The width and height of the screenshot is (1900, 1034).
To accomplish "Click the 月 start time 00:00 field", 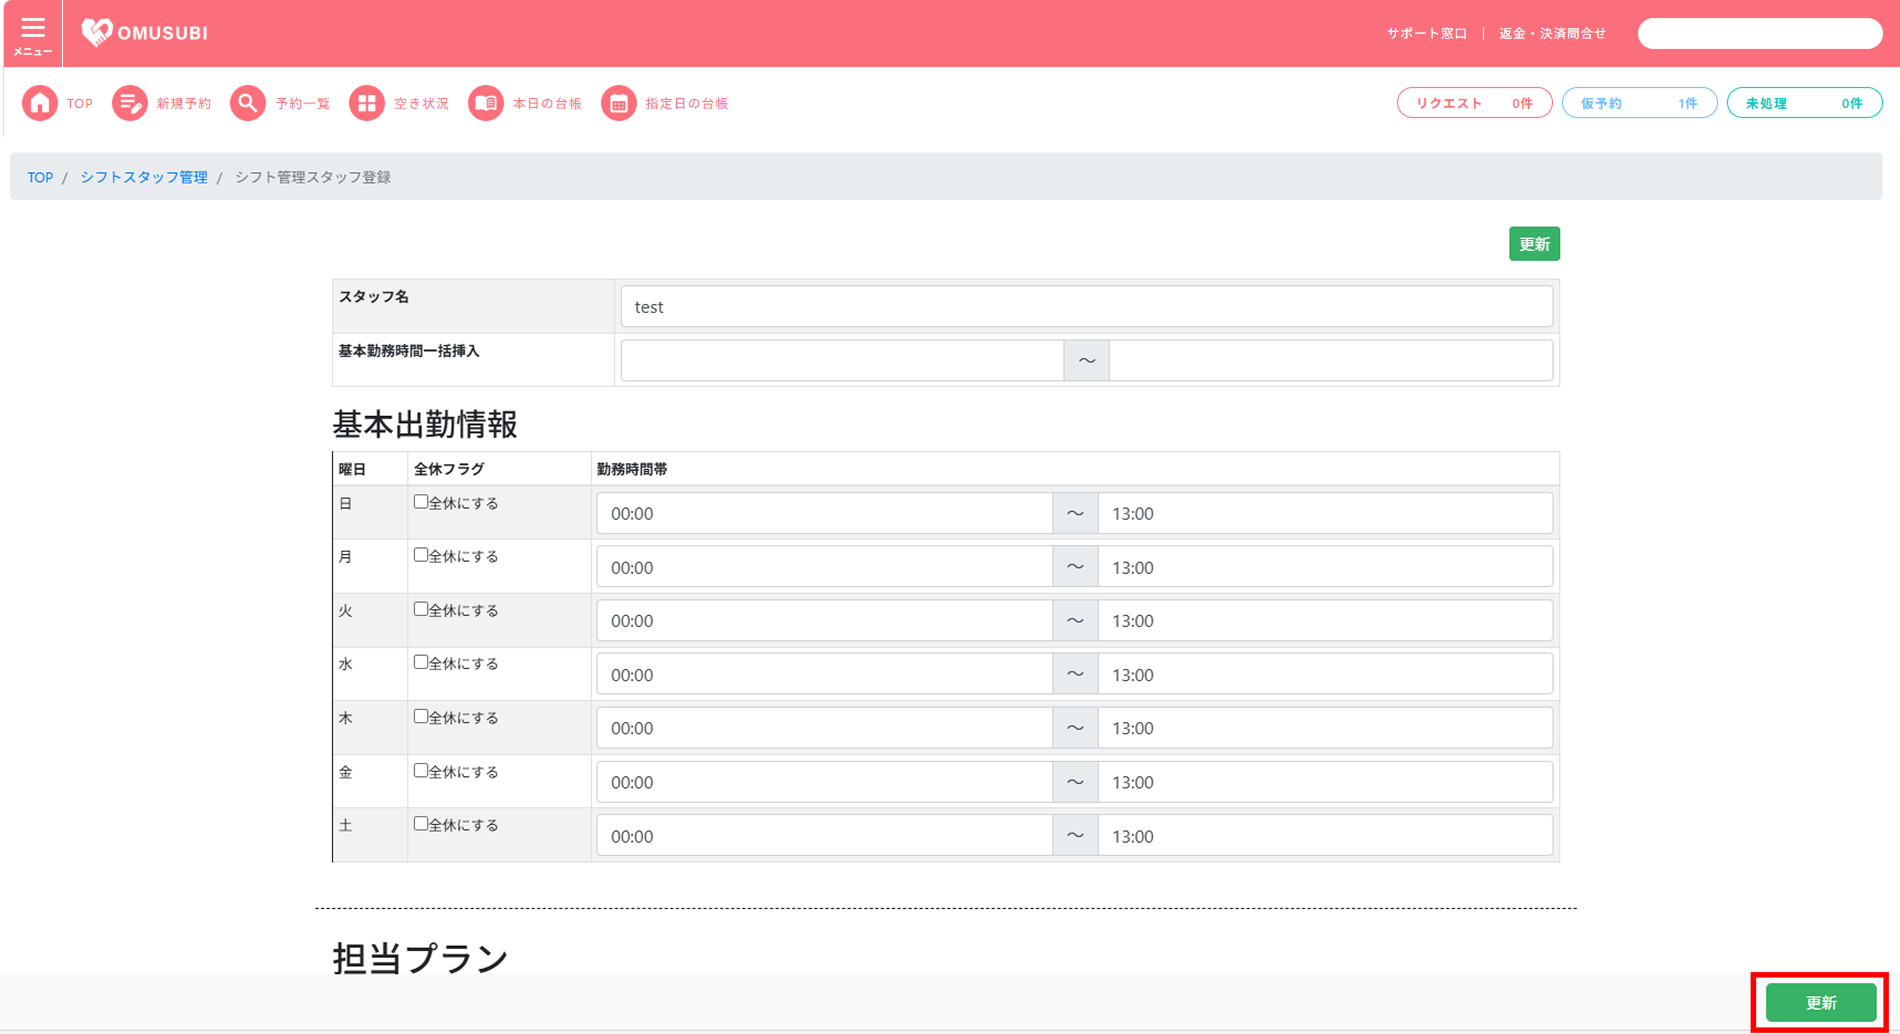I will coord(824,567).
